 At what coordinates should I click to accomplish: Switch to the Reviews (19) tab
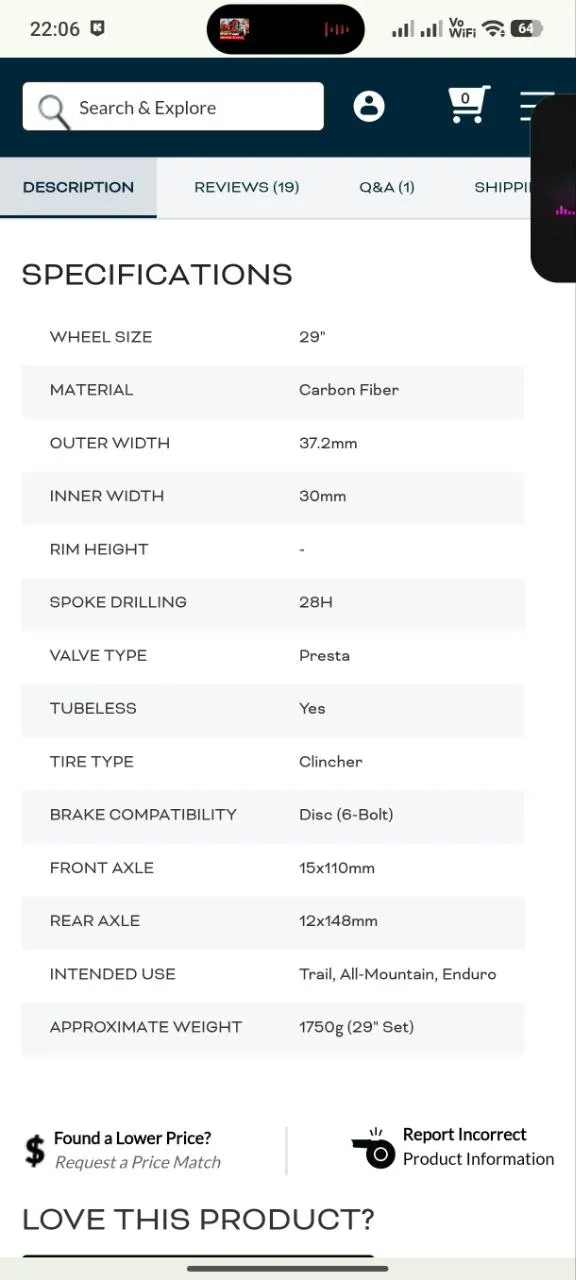(246, 187)
